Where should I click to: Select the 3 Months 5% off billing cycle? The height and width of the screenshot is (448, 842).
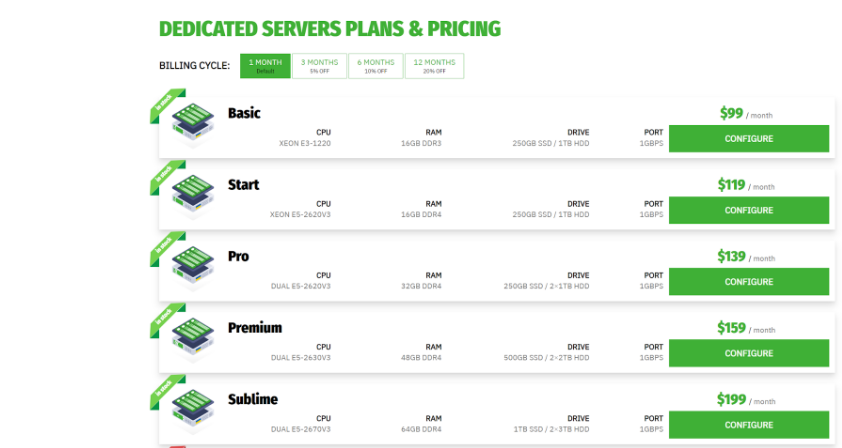tap(320, 66)
